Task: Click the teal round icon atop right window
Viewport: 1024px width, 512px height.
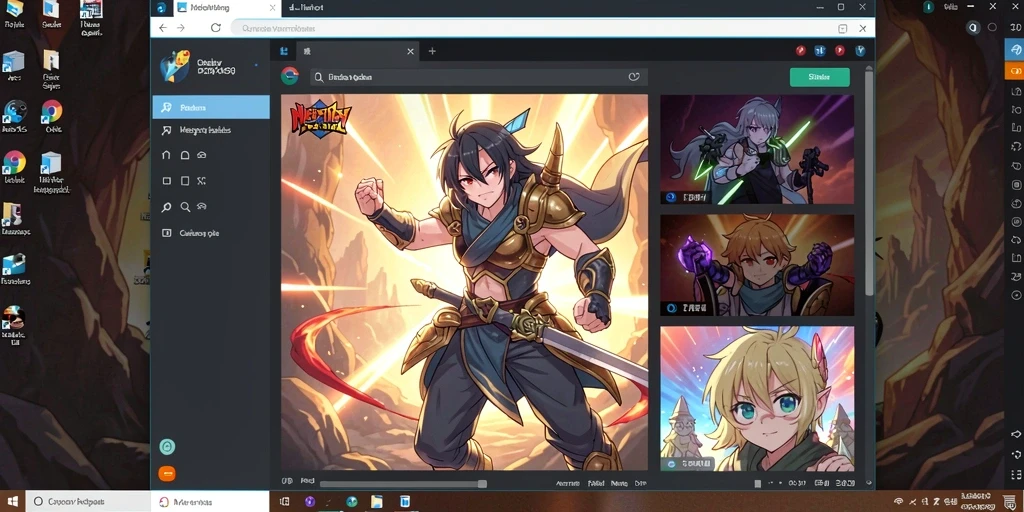Action: [928, 7]
